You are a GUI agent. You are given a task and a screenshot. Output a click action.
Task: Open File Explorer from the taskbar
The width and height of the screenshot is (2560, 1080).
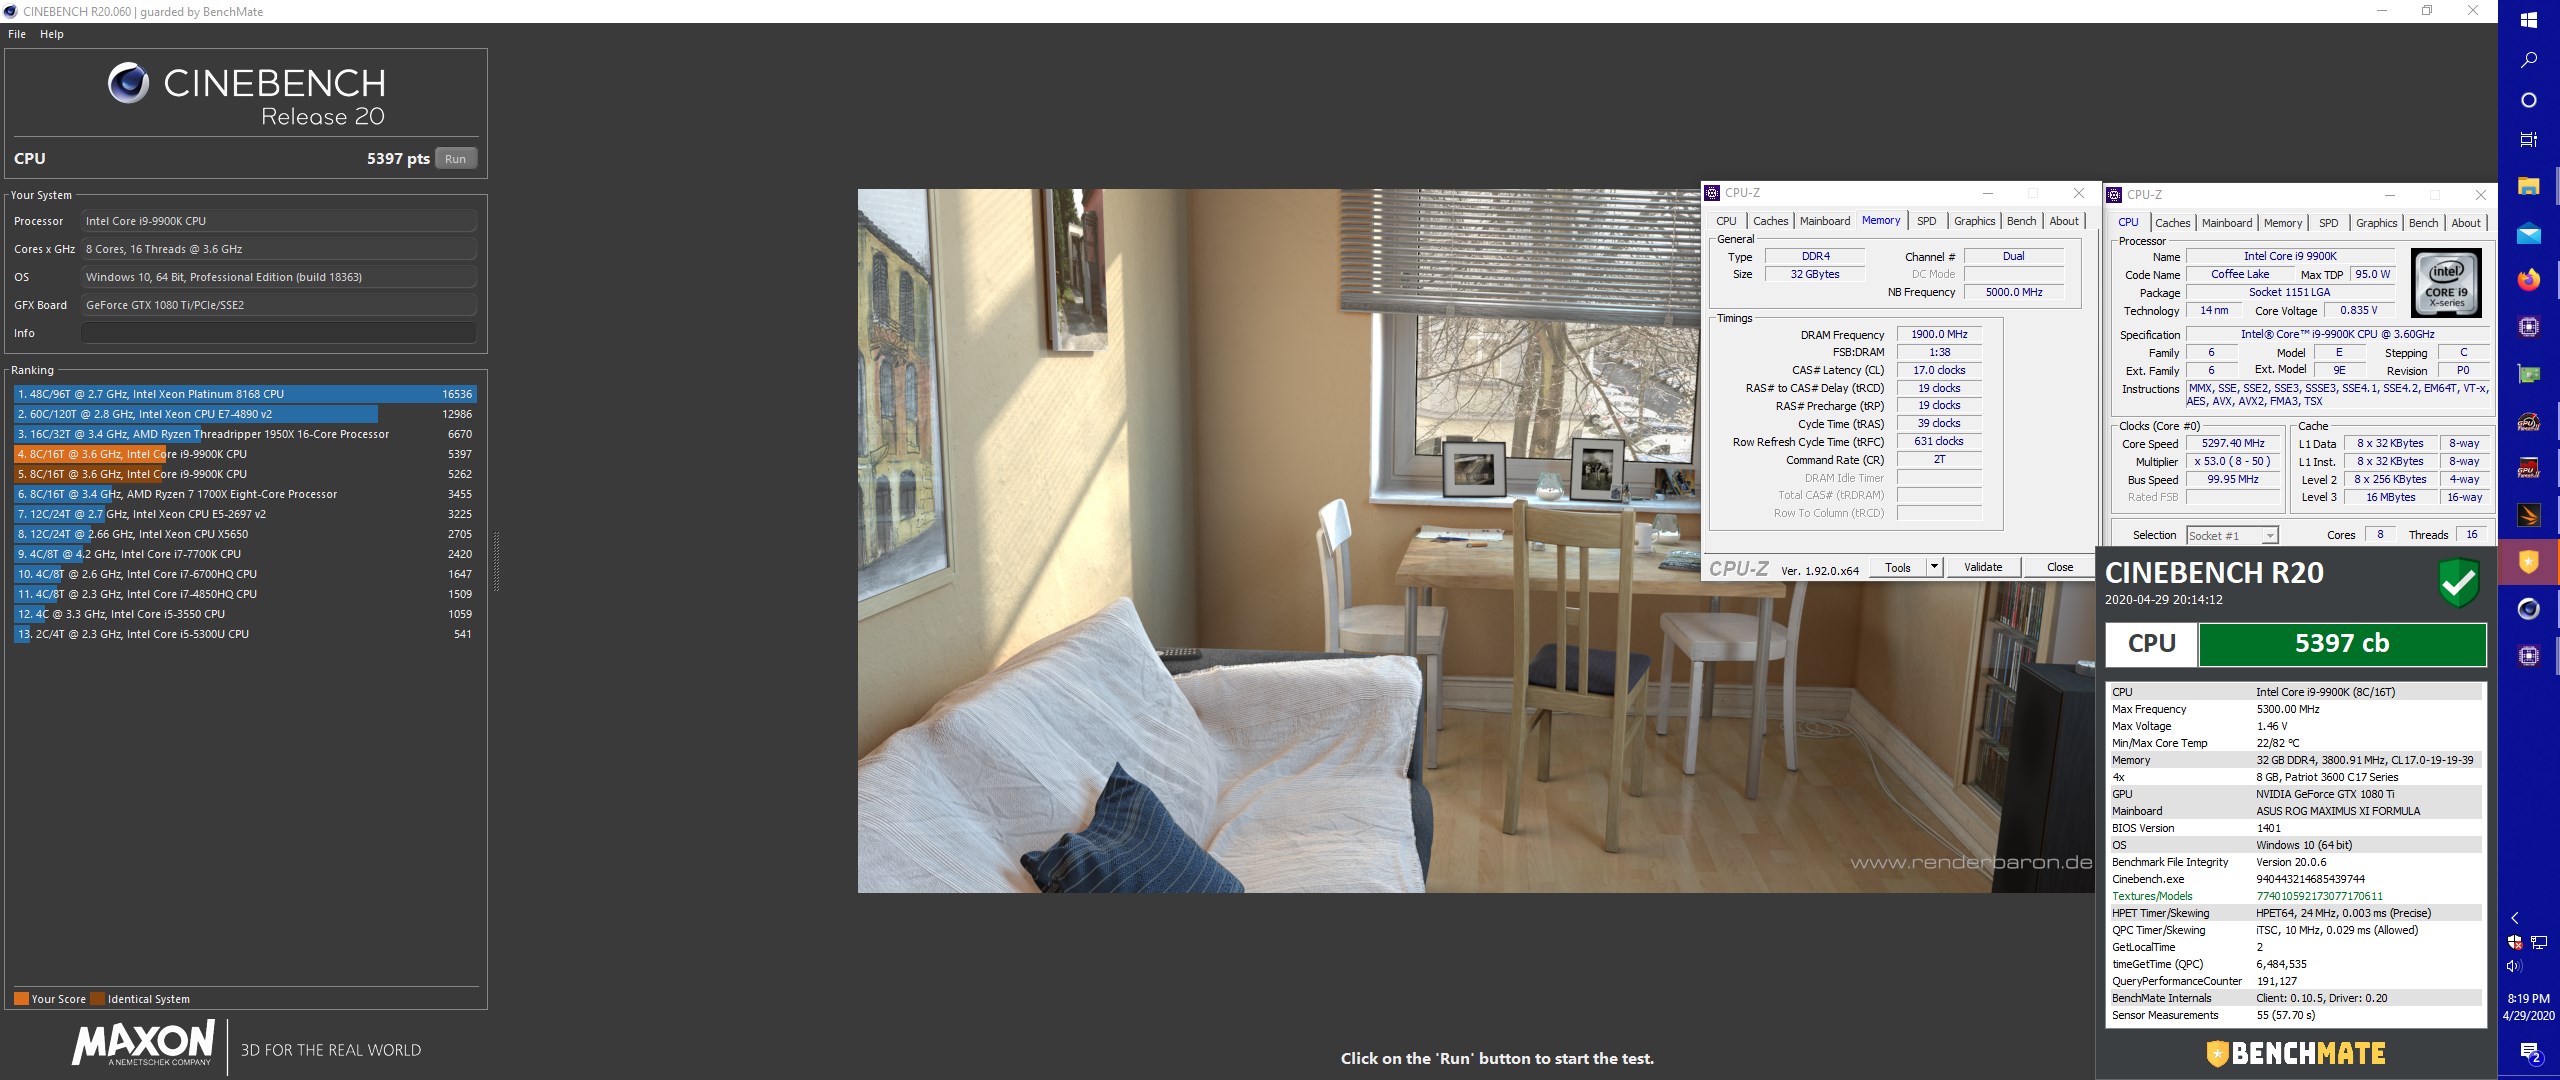(2528, 186)
